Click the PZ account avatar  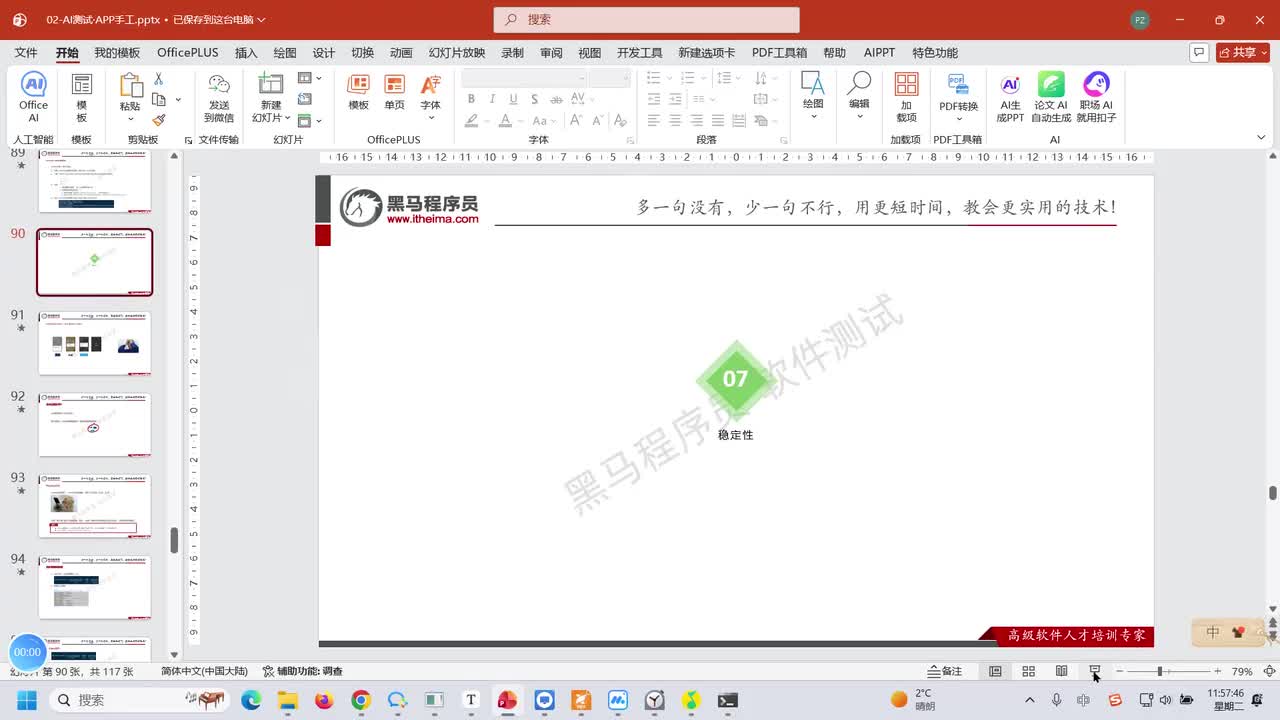click(1140, 20)
